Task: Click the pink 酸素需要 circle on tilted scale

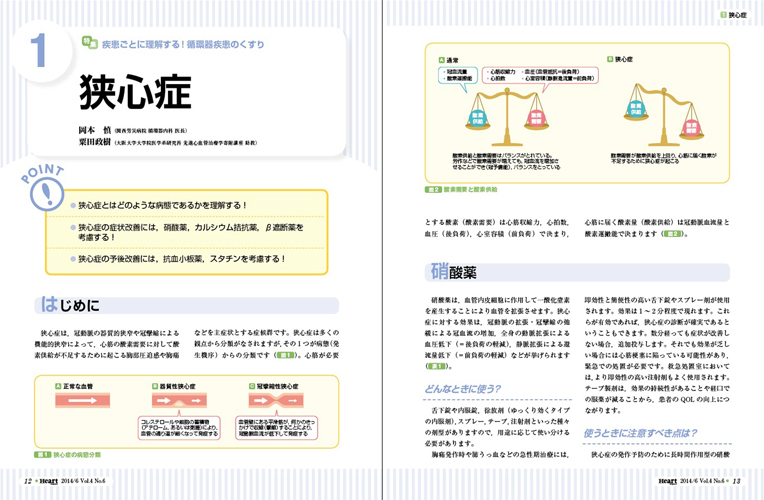Action: 691,128
